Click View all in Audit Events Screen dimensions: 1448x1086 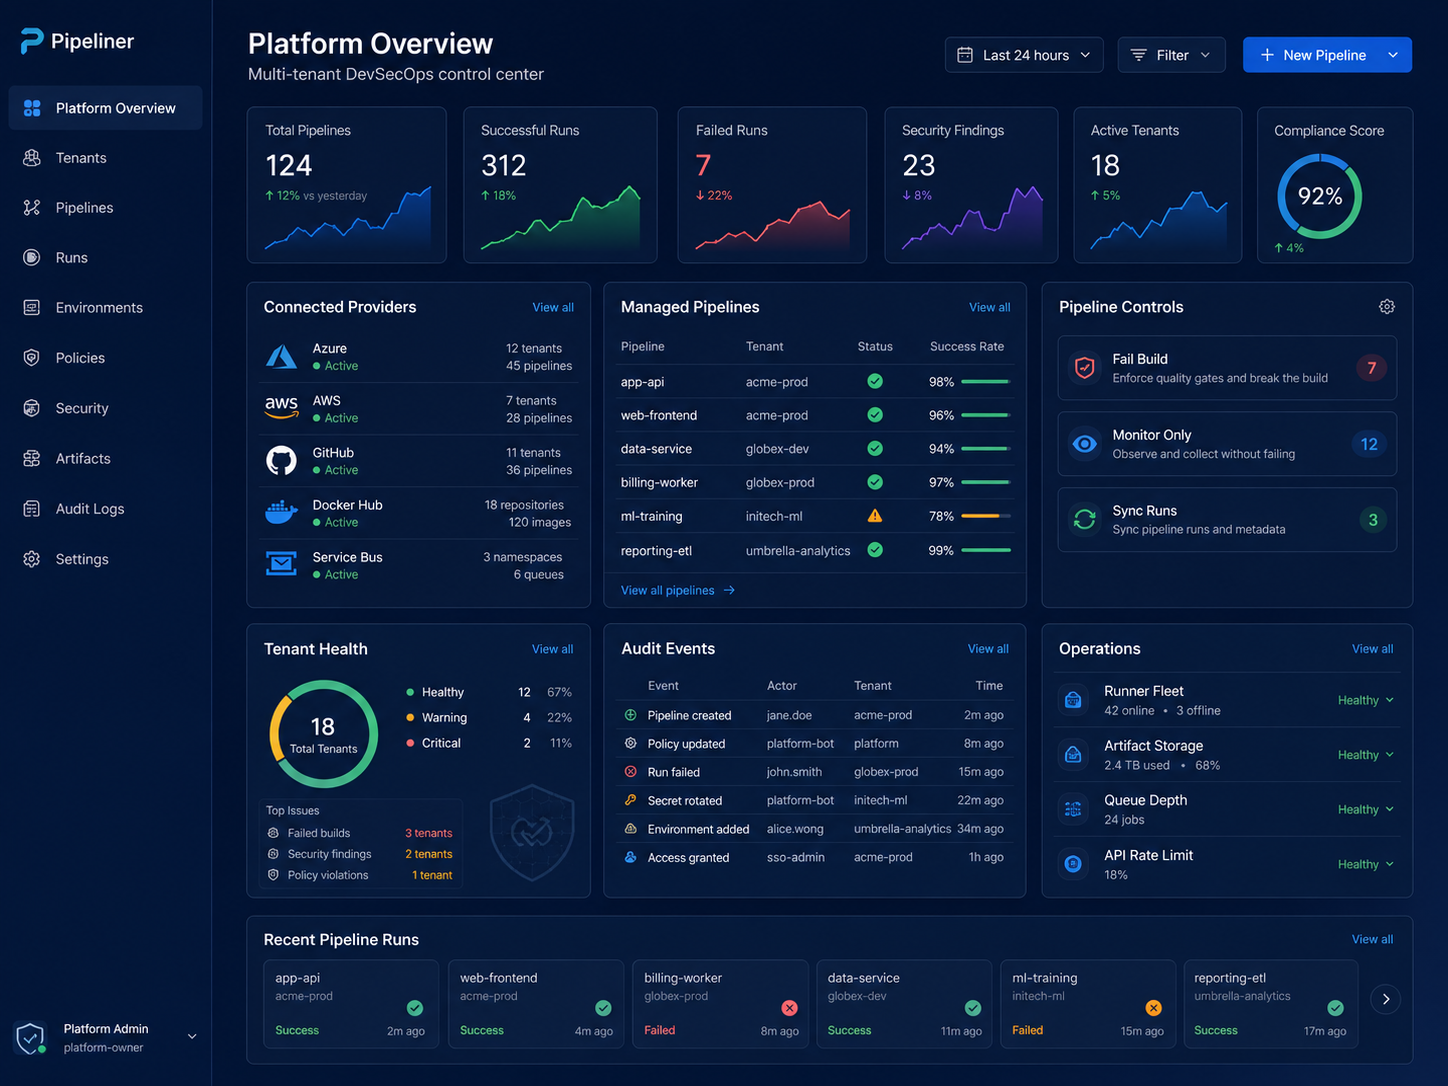(x=988, y=649)
